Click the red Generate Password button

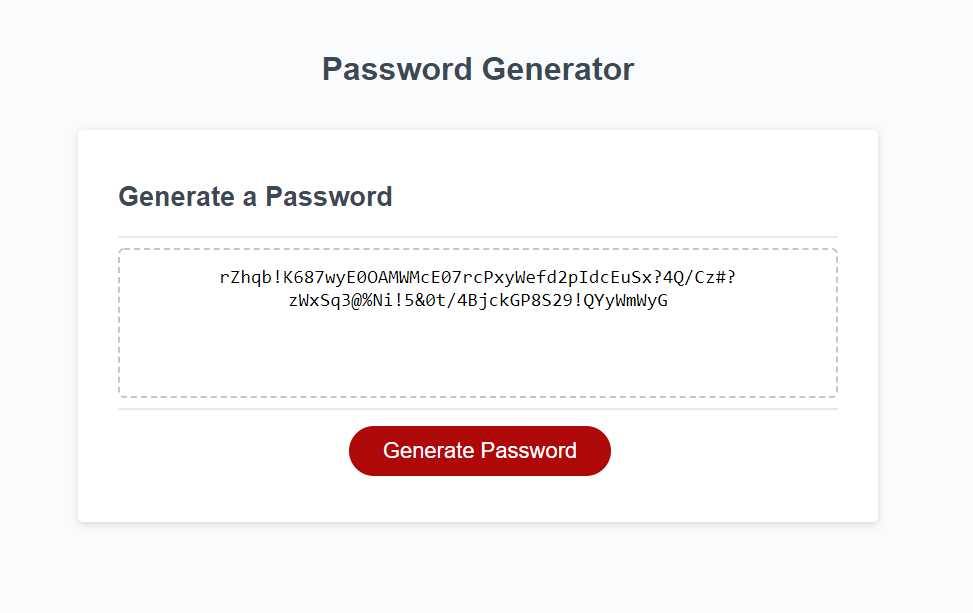[x=479, y=450]
